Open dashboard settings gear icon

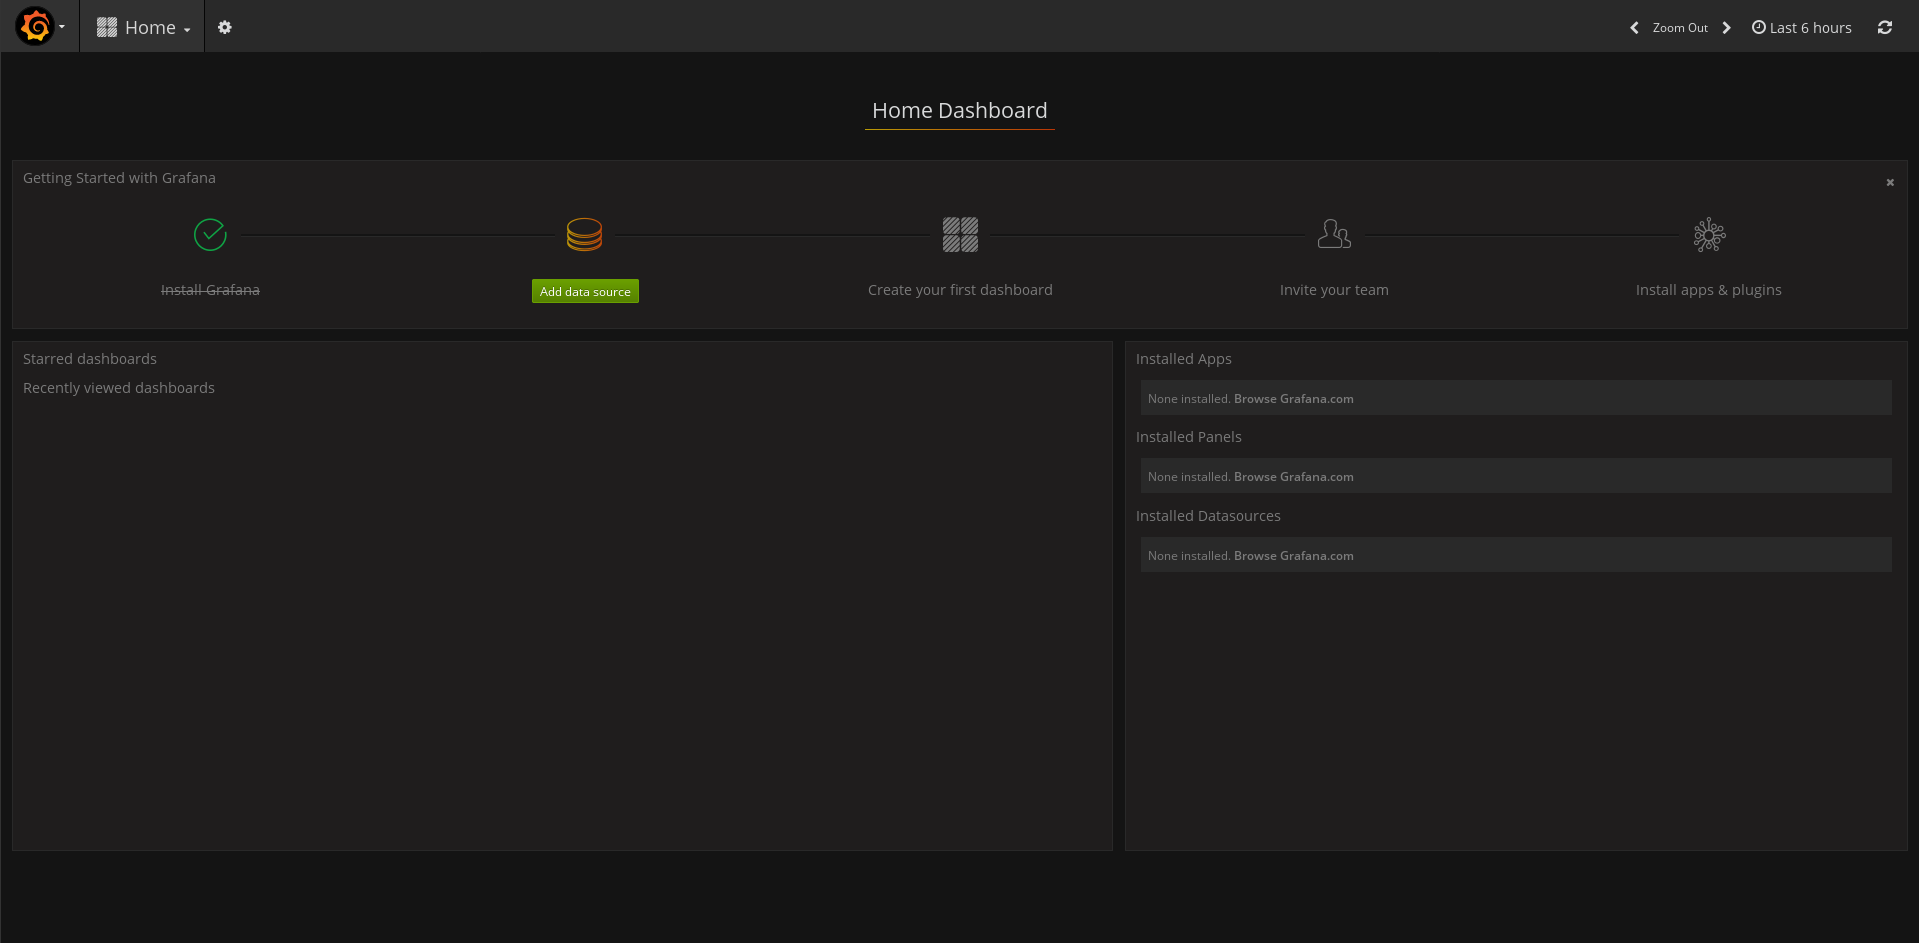point(225,27)
